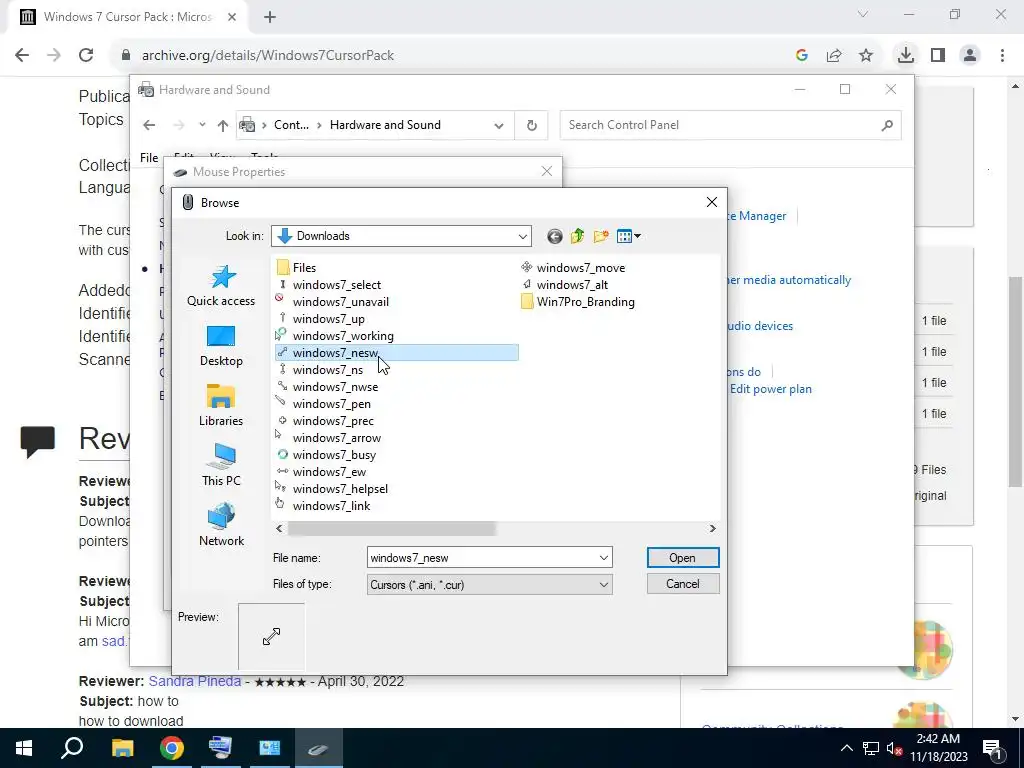1024x768 pixels.
Task: Click the Search Control Panel field
Action: point(730,125)
